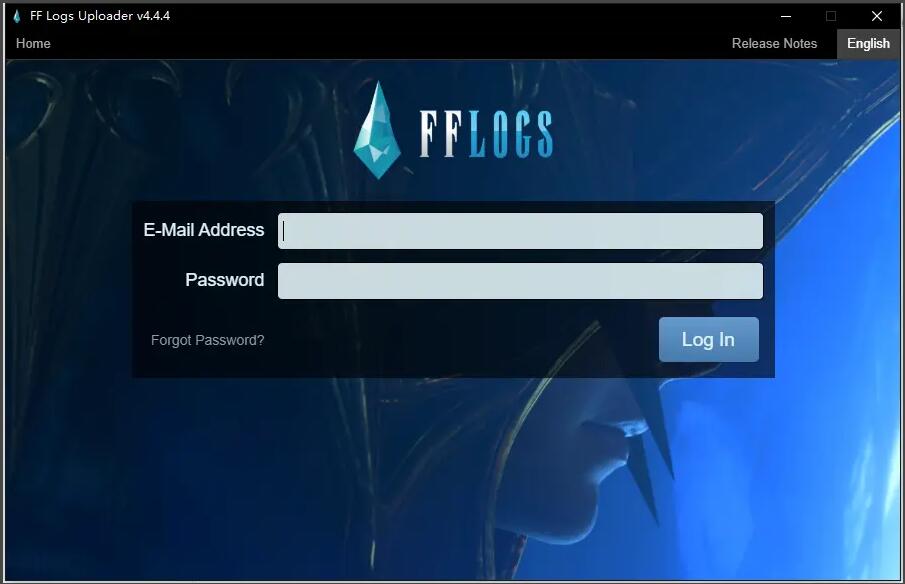This screenshot has width=905, height=584.
Task: Minimize the FF Logs Uploader window
Action: tap(786, 16)
